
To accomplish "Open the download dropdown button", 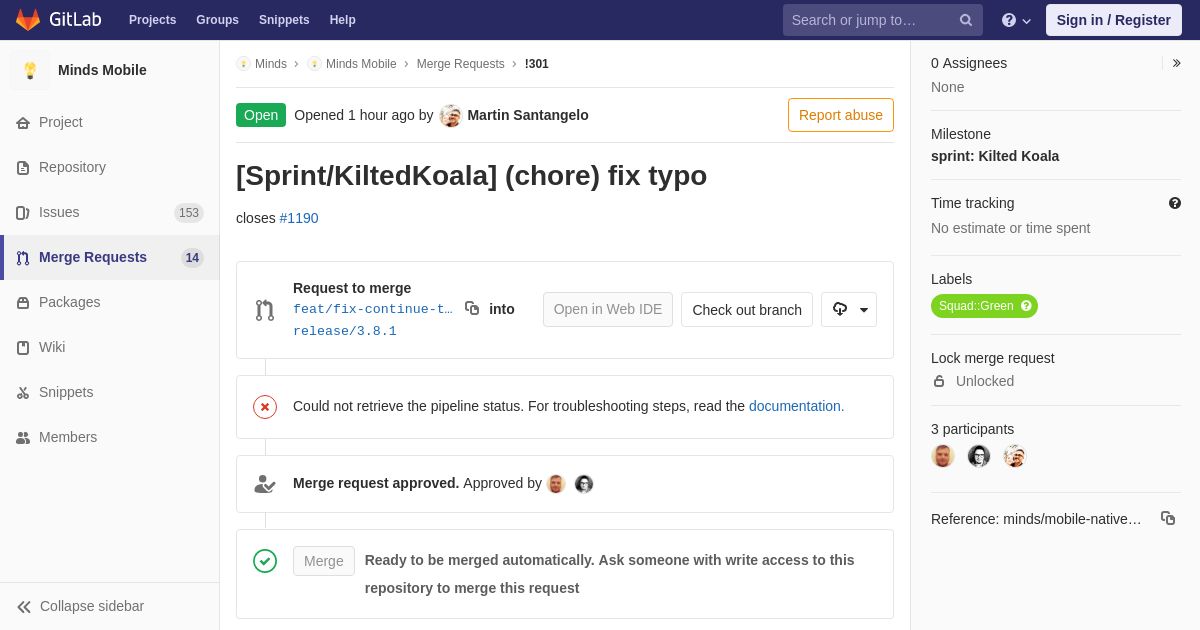I will [x=849, y=309].
